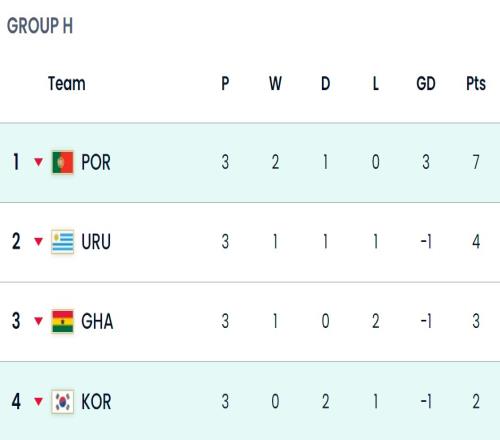The image size is (500, 440).
Task: Click the red arrow beside KOR
Action: (39, 401)
